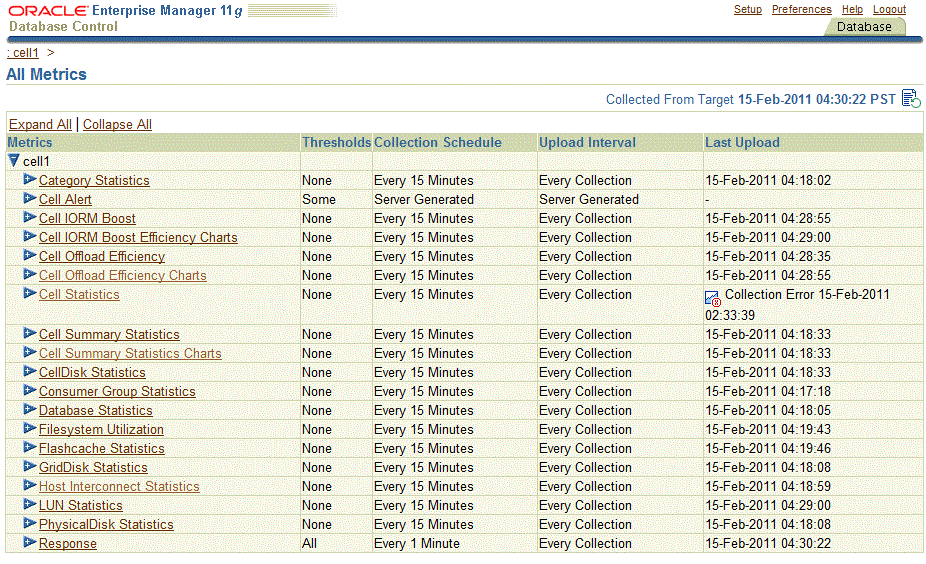Click the refresh data icon beside collection timestamp

click(x=910, y=98)
